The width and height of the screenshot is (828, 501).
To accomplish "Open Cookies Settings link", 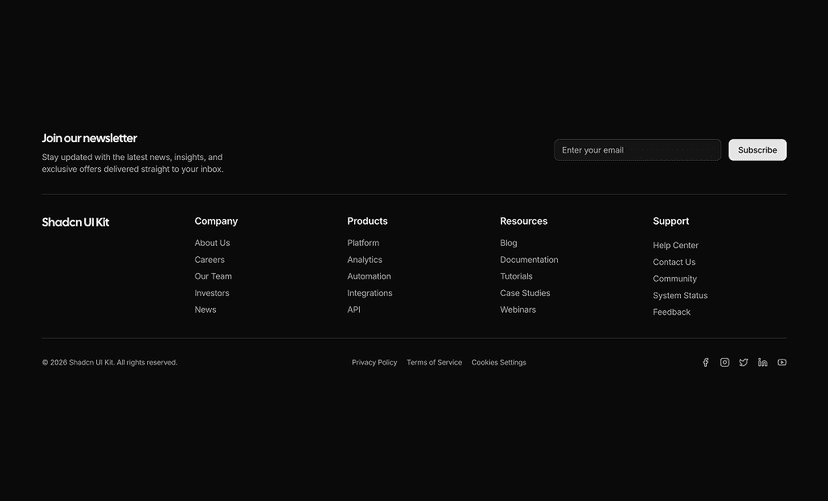I will coord(499,363).
